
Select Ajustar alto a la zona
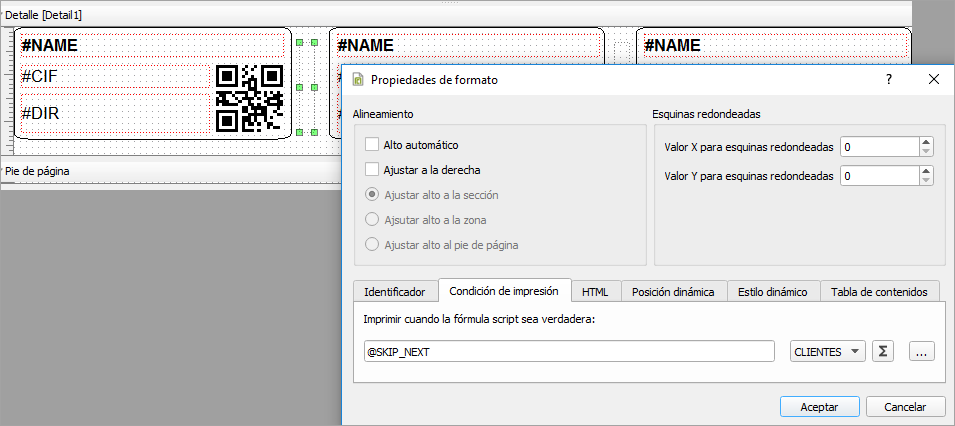click(373, 219)
